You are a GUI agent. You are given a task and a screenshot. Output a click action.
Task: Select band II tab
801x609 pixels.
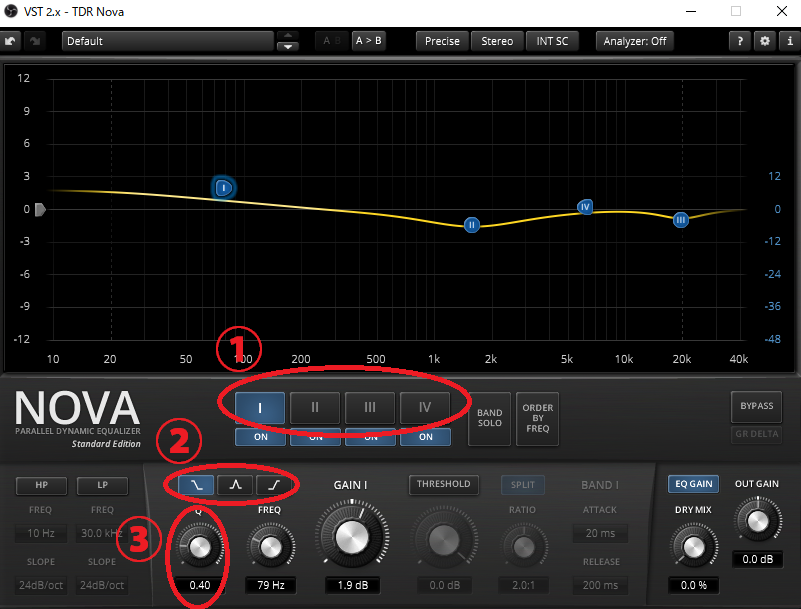[315, 408]
